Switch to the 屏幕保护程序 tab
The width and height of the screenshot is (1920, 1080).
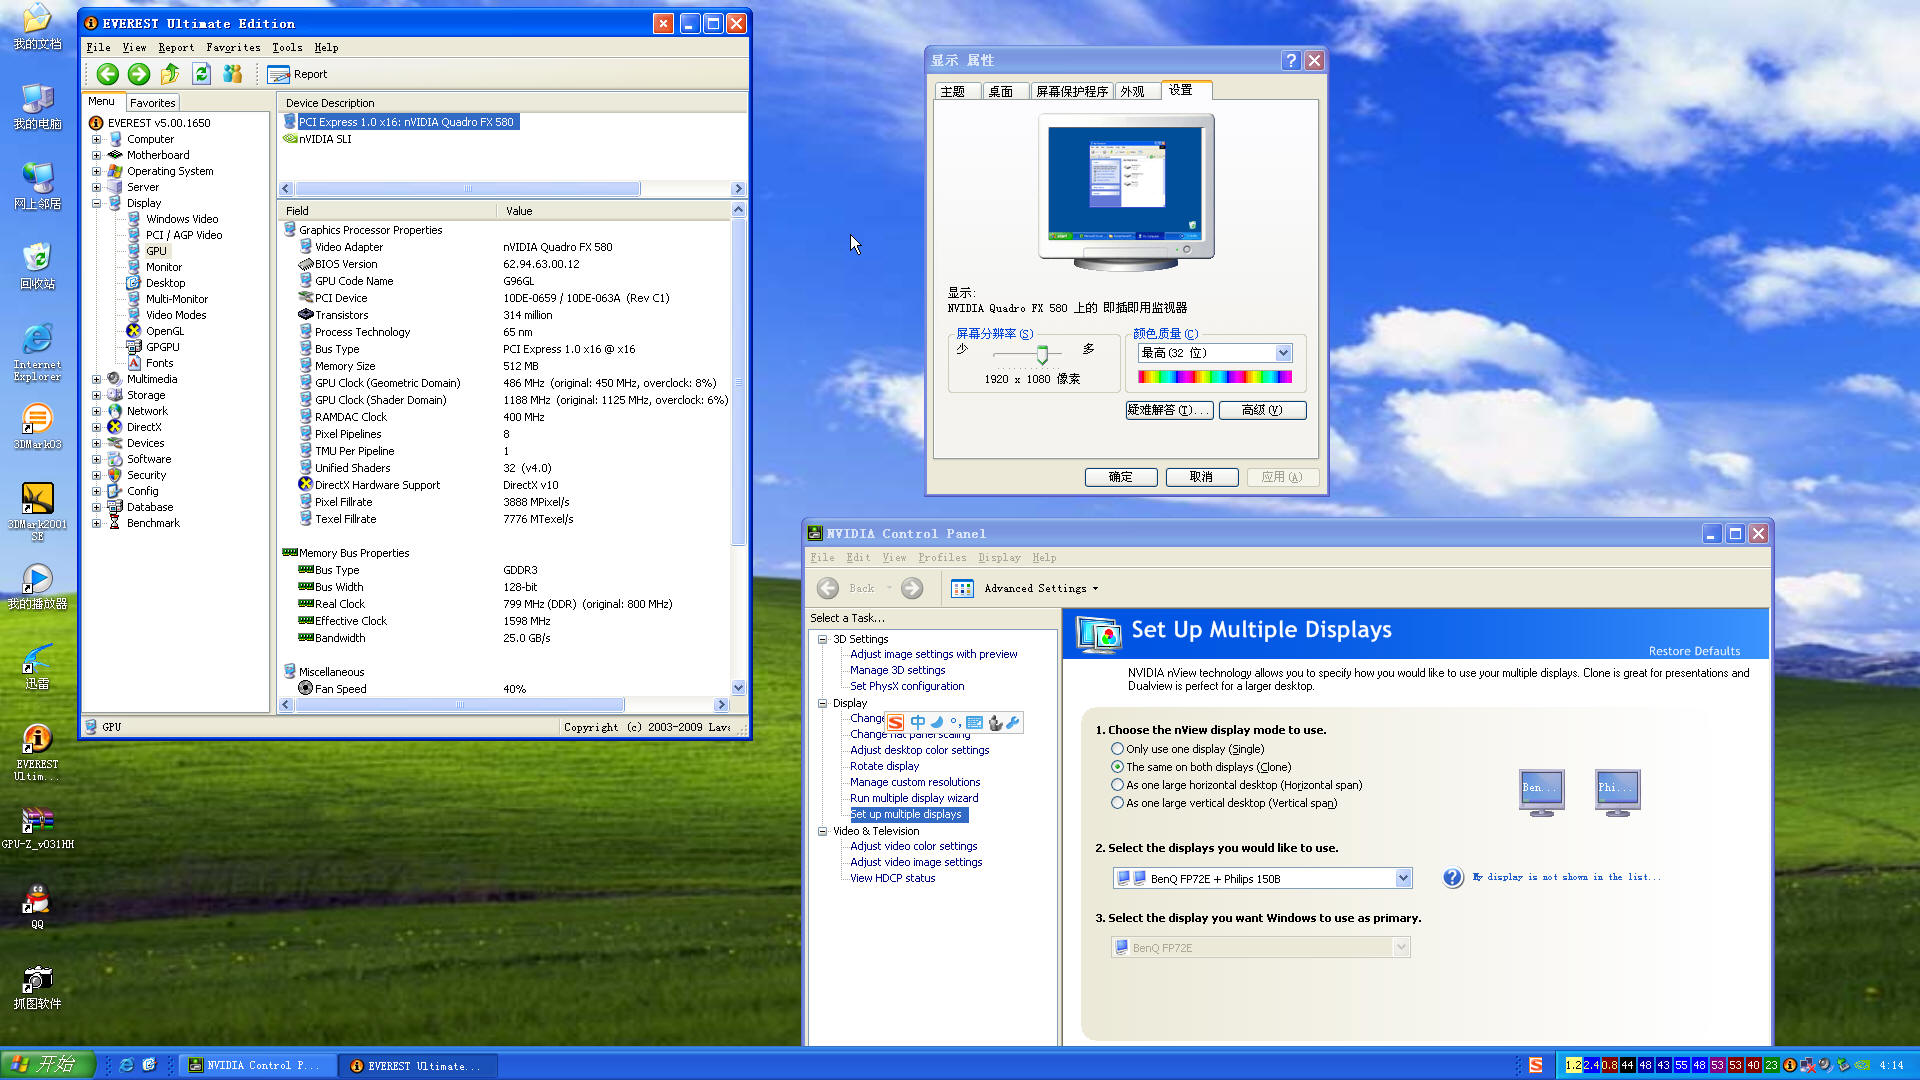1071,92
